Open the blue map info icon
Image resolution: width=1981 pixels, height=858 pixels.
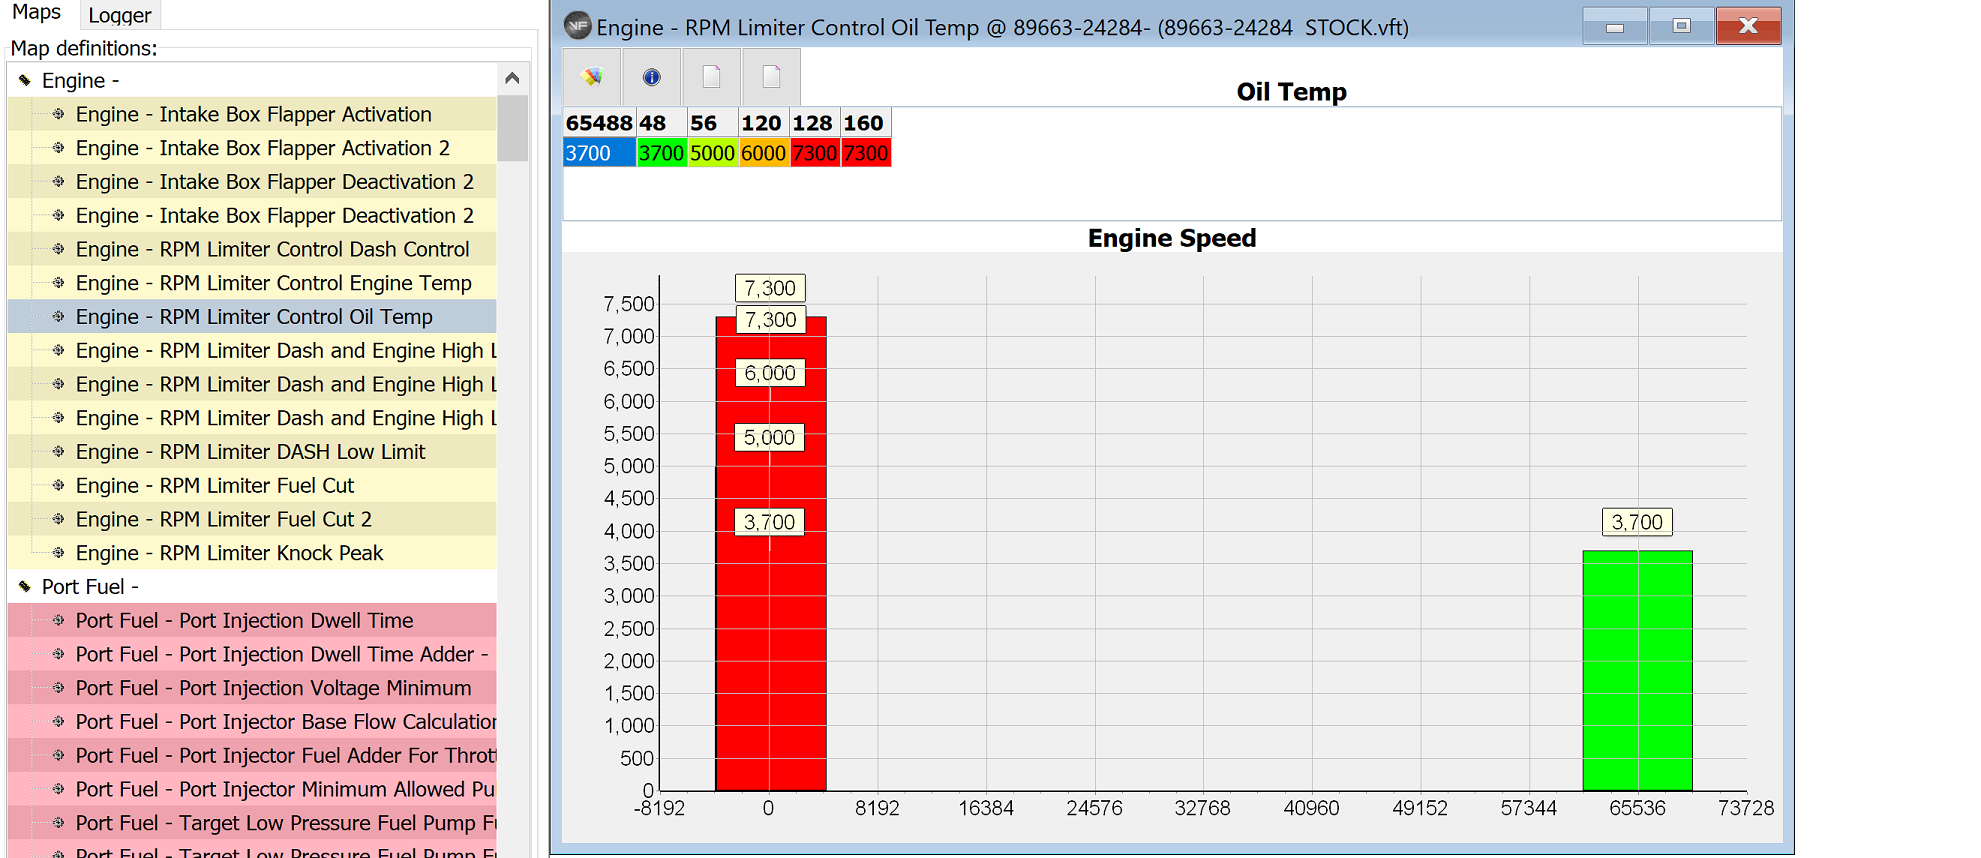(652, 77)
